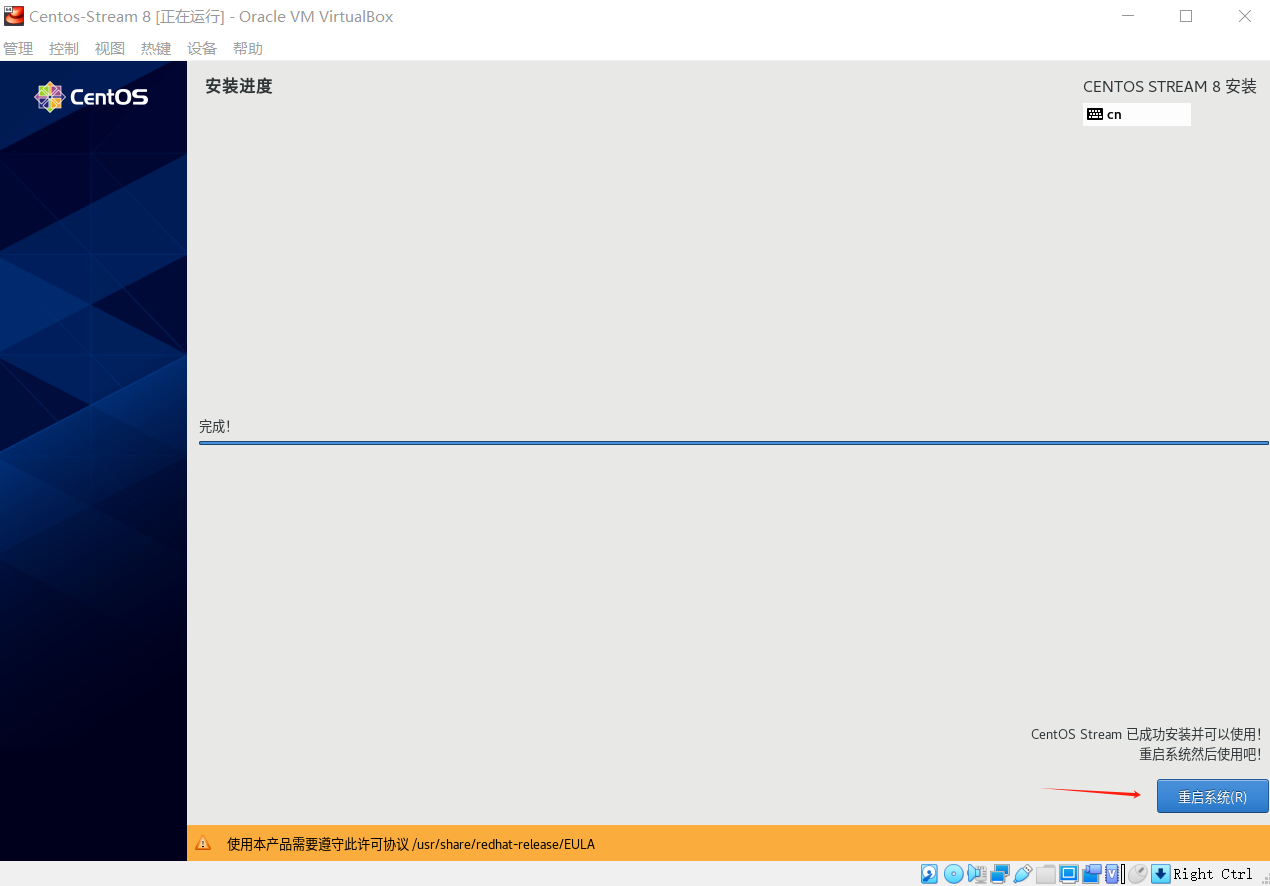1270x886 pixels.
Task: Click the installation progress bar
Action: coord(733,442)
